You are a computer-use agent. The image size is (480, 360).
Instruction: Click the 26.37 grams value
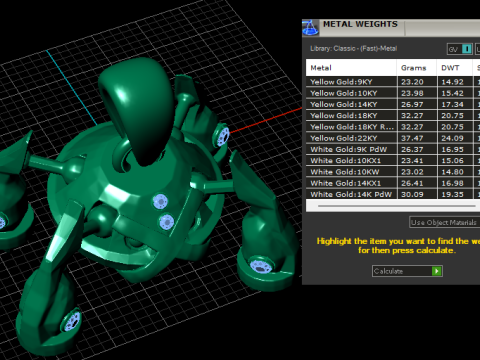pos(412,150)
